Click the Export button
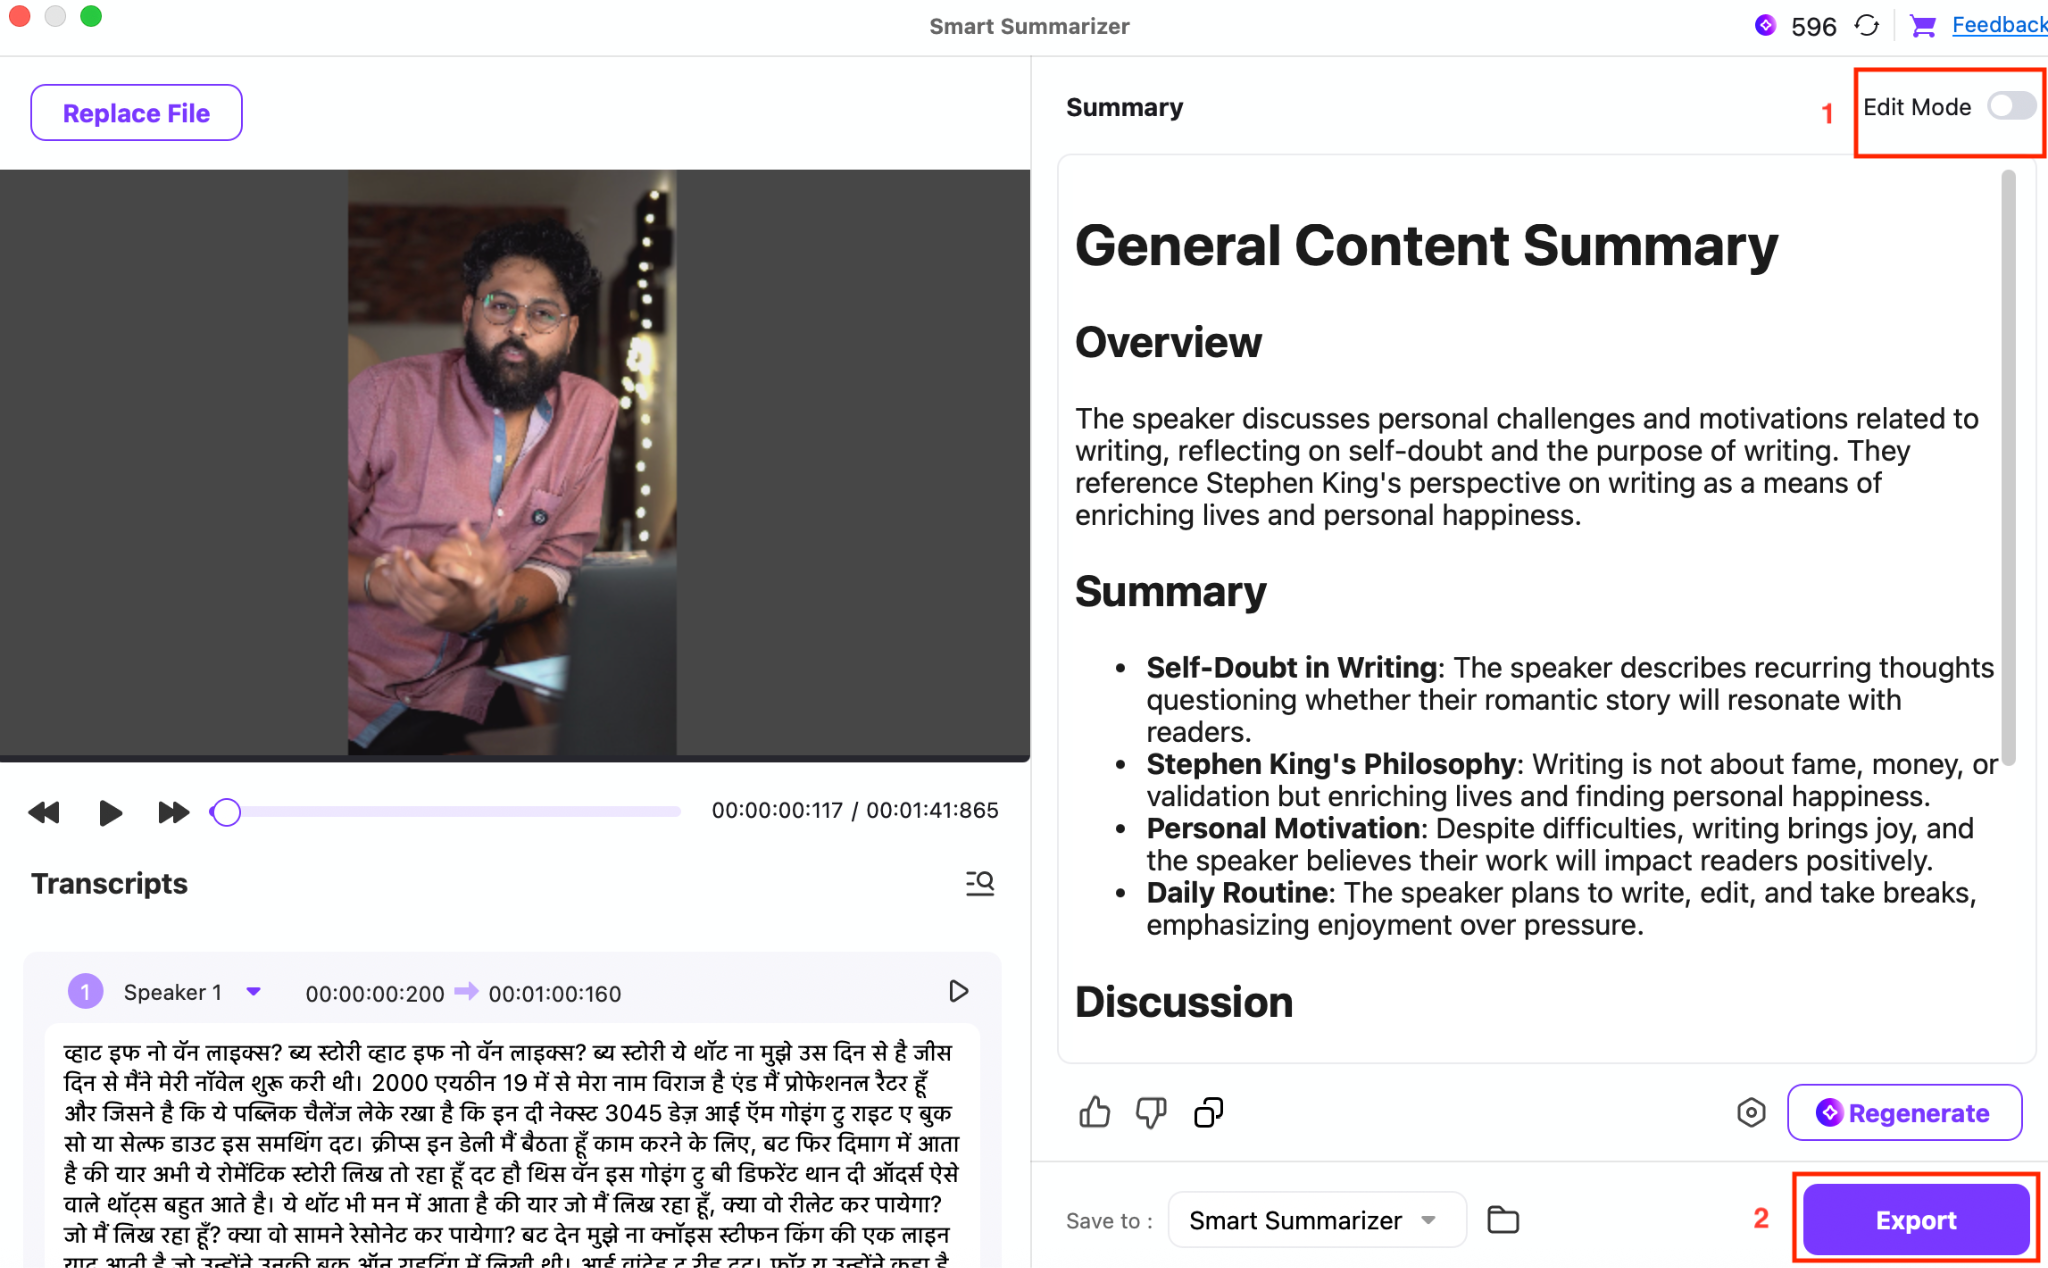This screenshot has width=2048, height=1268. click(1915, 1220)
